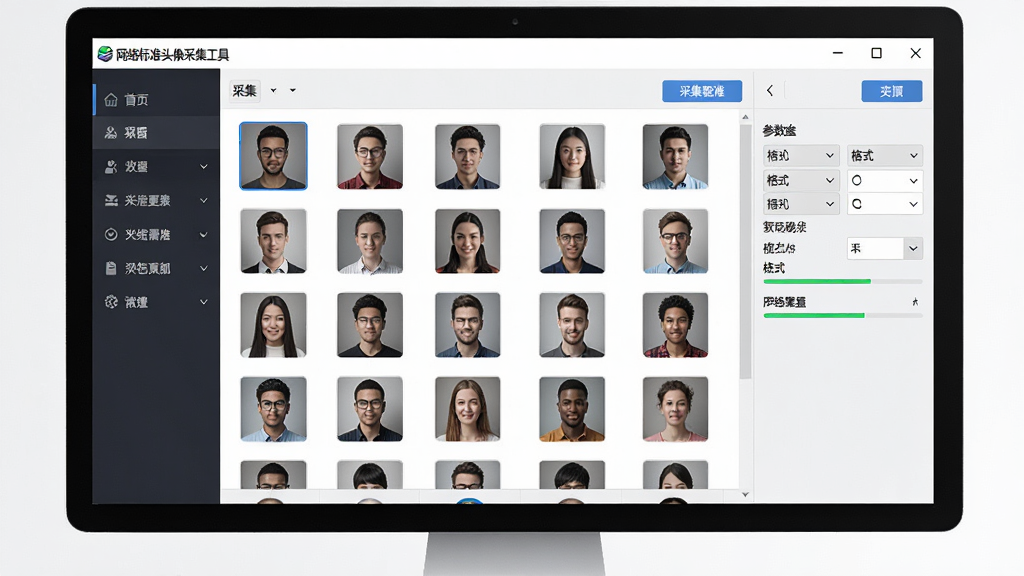This screenshot has width=1024, height=576.
Task: Click the blue button atop the right panel
Action: tap(891, 91)
